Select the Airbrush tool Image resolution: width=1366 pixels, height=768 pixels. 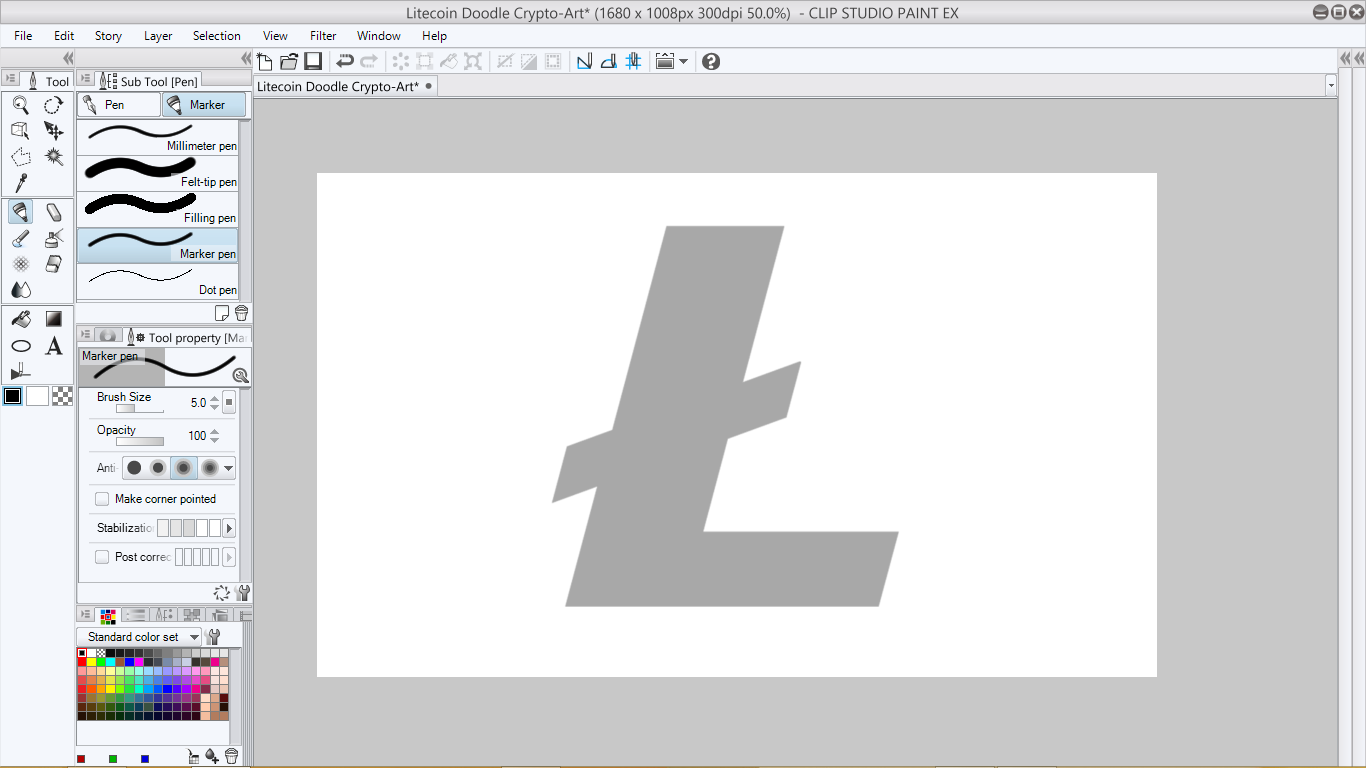[x=54, y=238]
